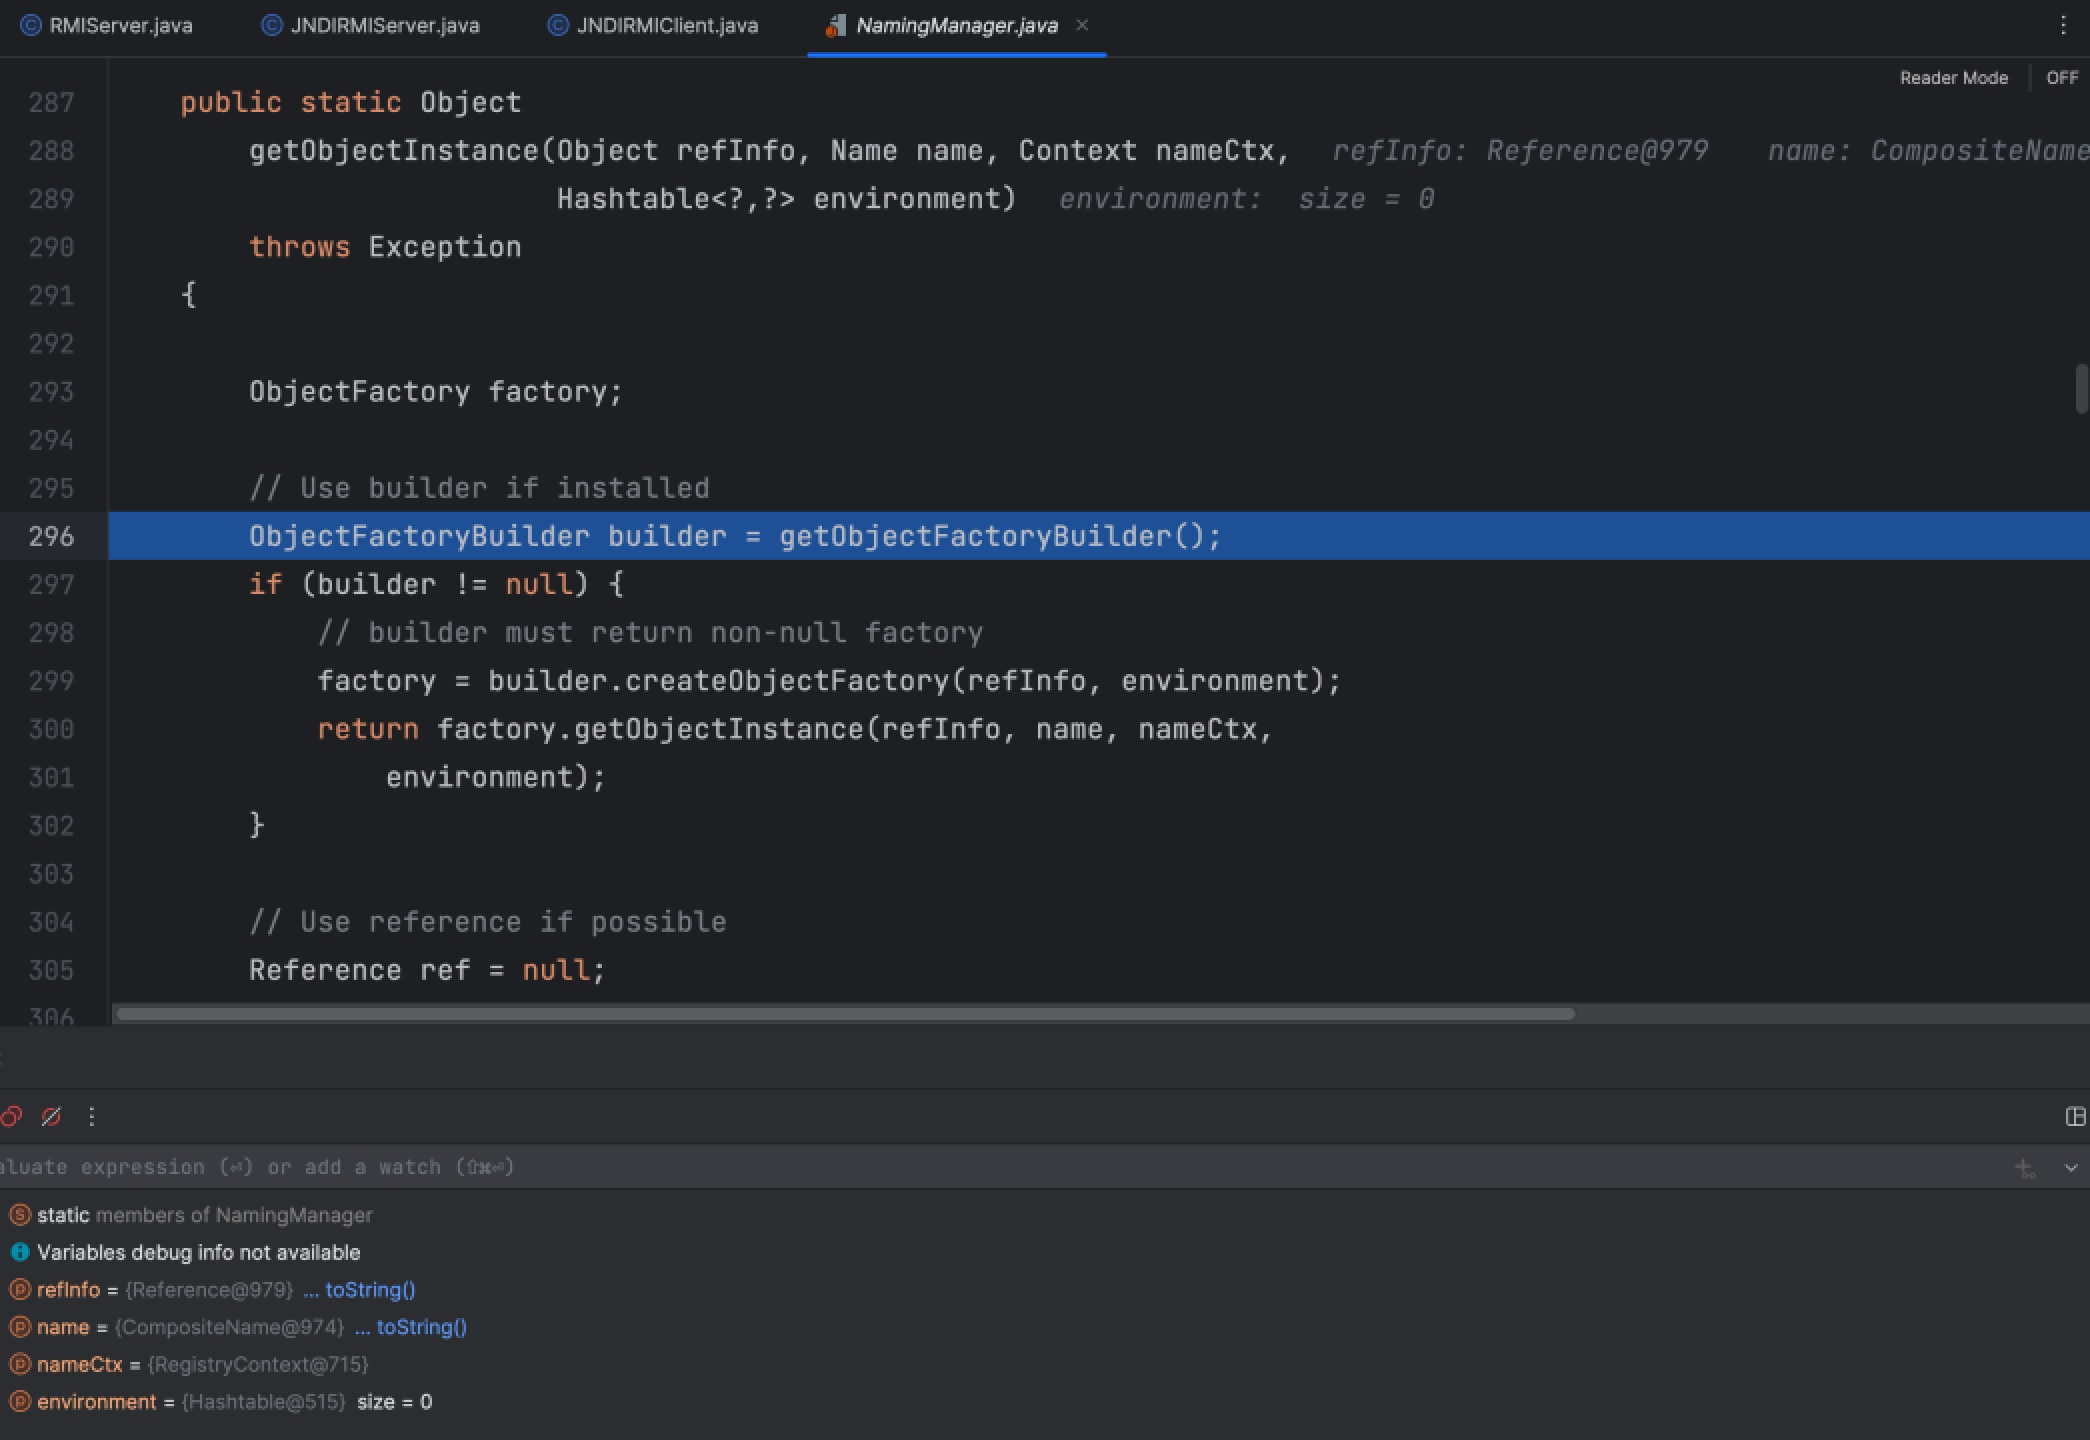Screen dimensions: 2090x1440
Task: Click line number 299 in gutter
Action: coord(51,681)
